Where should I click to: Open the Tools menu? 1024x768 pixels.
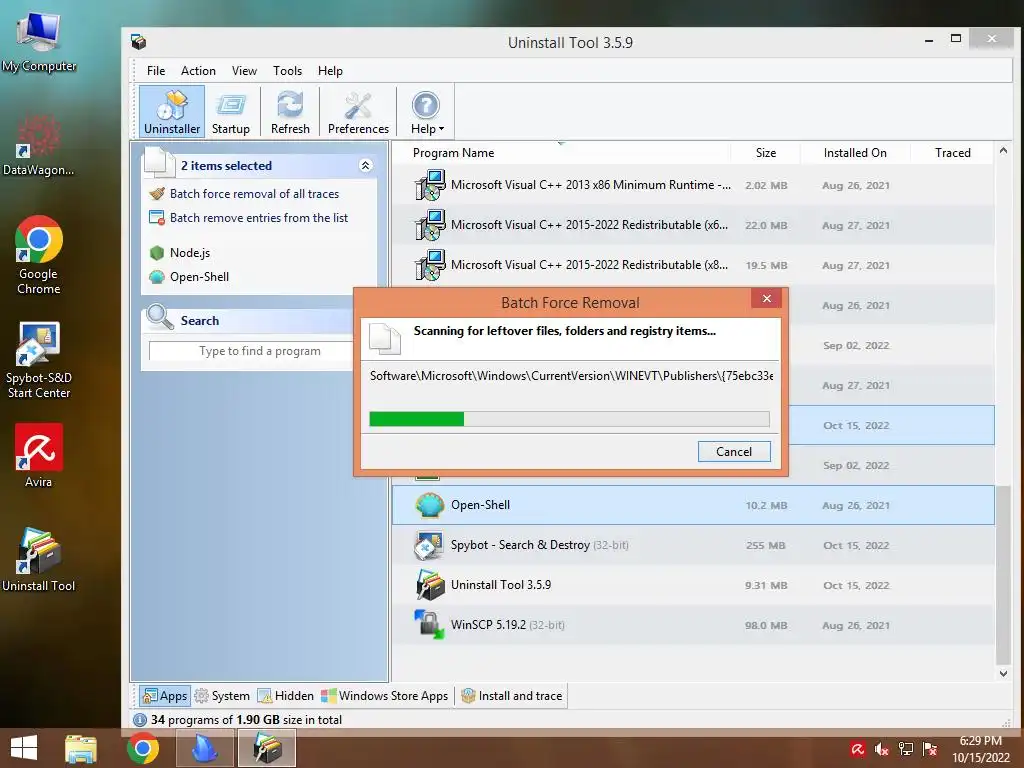coord(287,71)
